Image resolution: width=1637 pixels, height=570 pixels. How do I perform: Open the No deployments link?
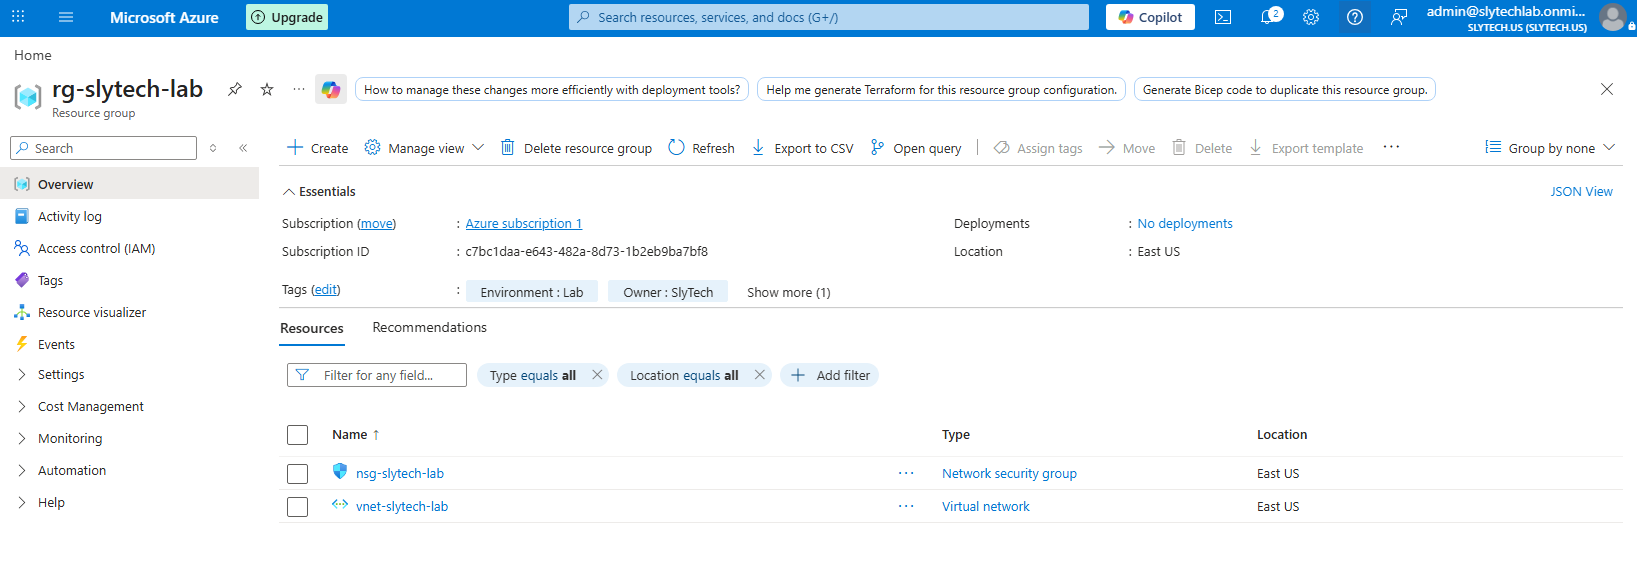point(1185,223)
